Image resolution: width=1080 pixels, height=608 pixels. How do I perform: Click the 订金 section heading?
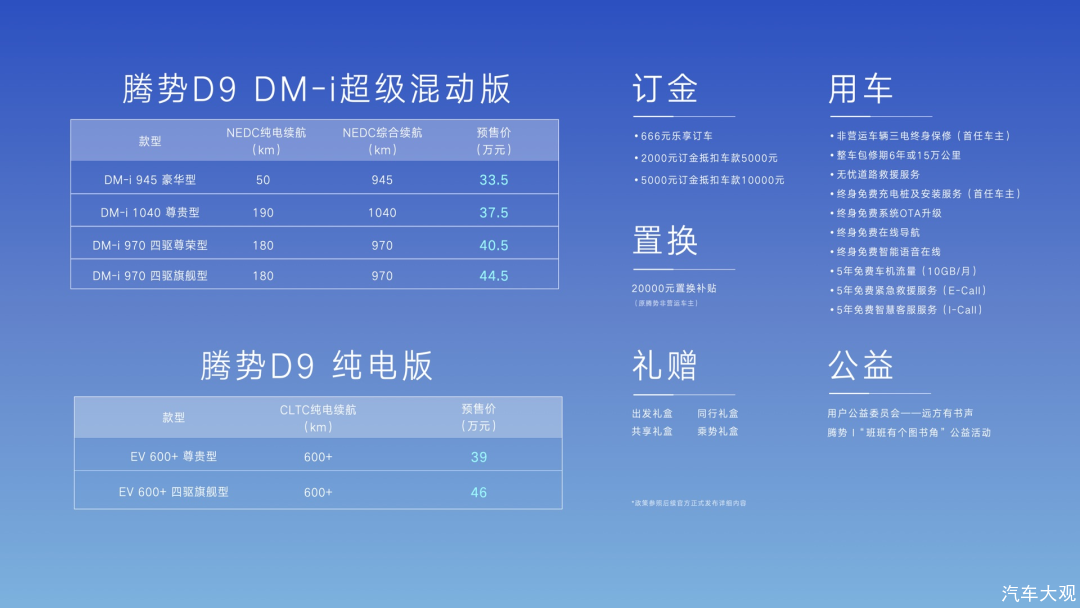(x=665, y=90)
